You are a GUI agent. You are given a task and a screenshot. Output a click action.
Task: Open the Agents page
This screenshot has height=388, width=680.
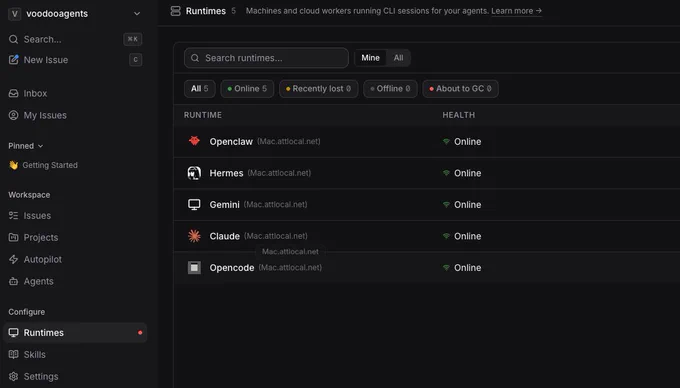pos(75,281)
